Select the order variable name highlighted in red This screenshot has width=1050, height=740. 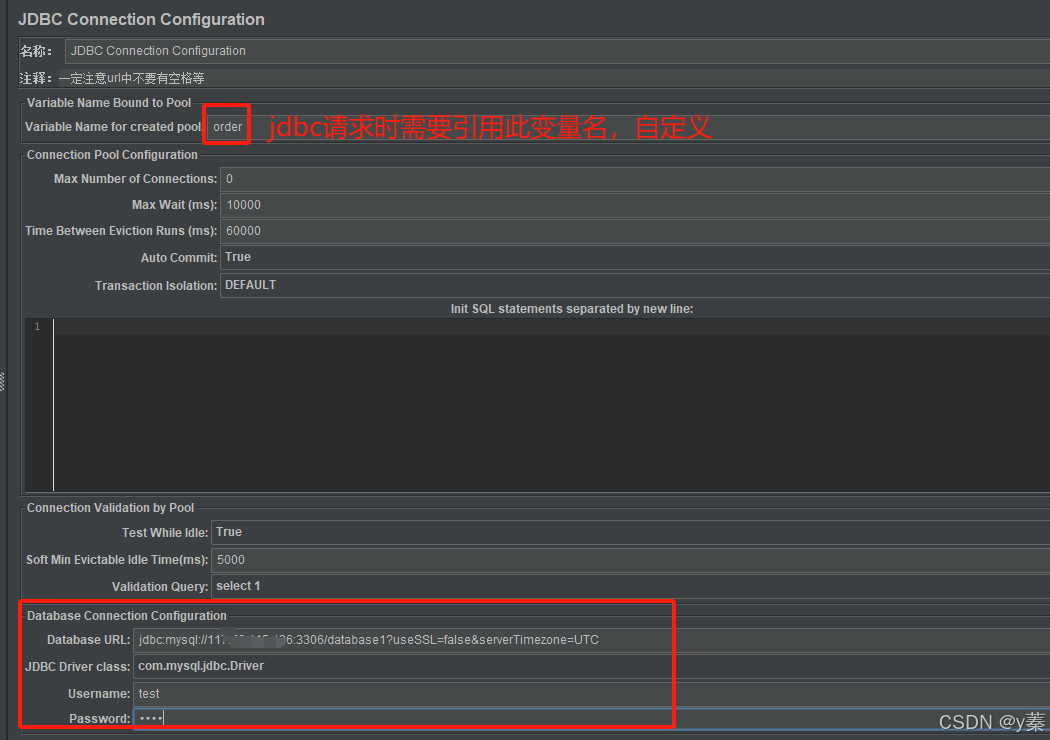click(x=226, y=126)
